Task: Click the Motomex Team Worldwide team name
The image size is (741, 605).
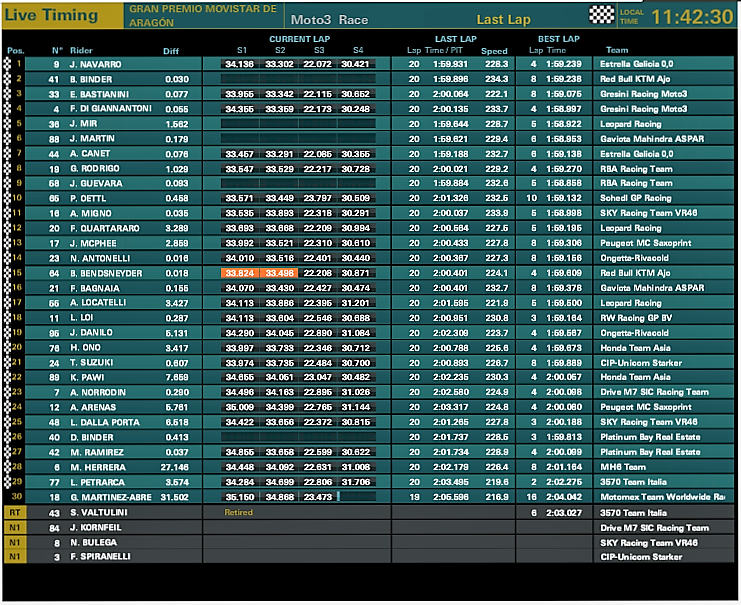Action: (663, 497)
